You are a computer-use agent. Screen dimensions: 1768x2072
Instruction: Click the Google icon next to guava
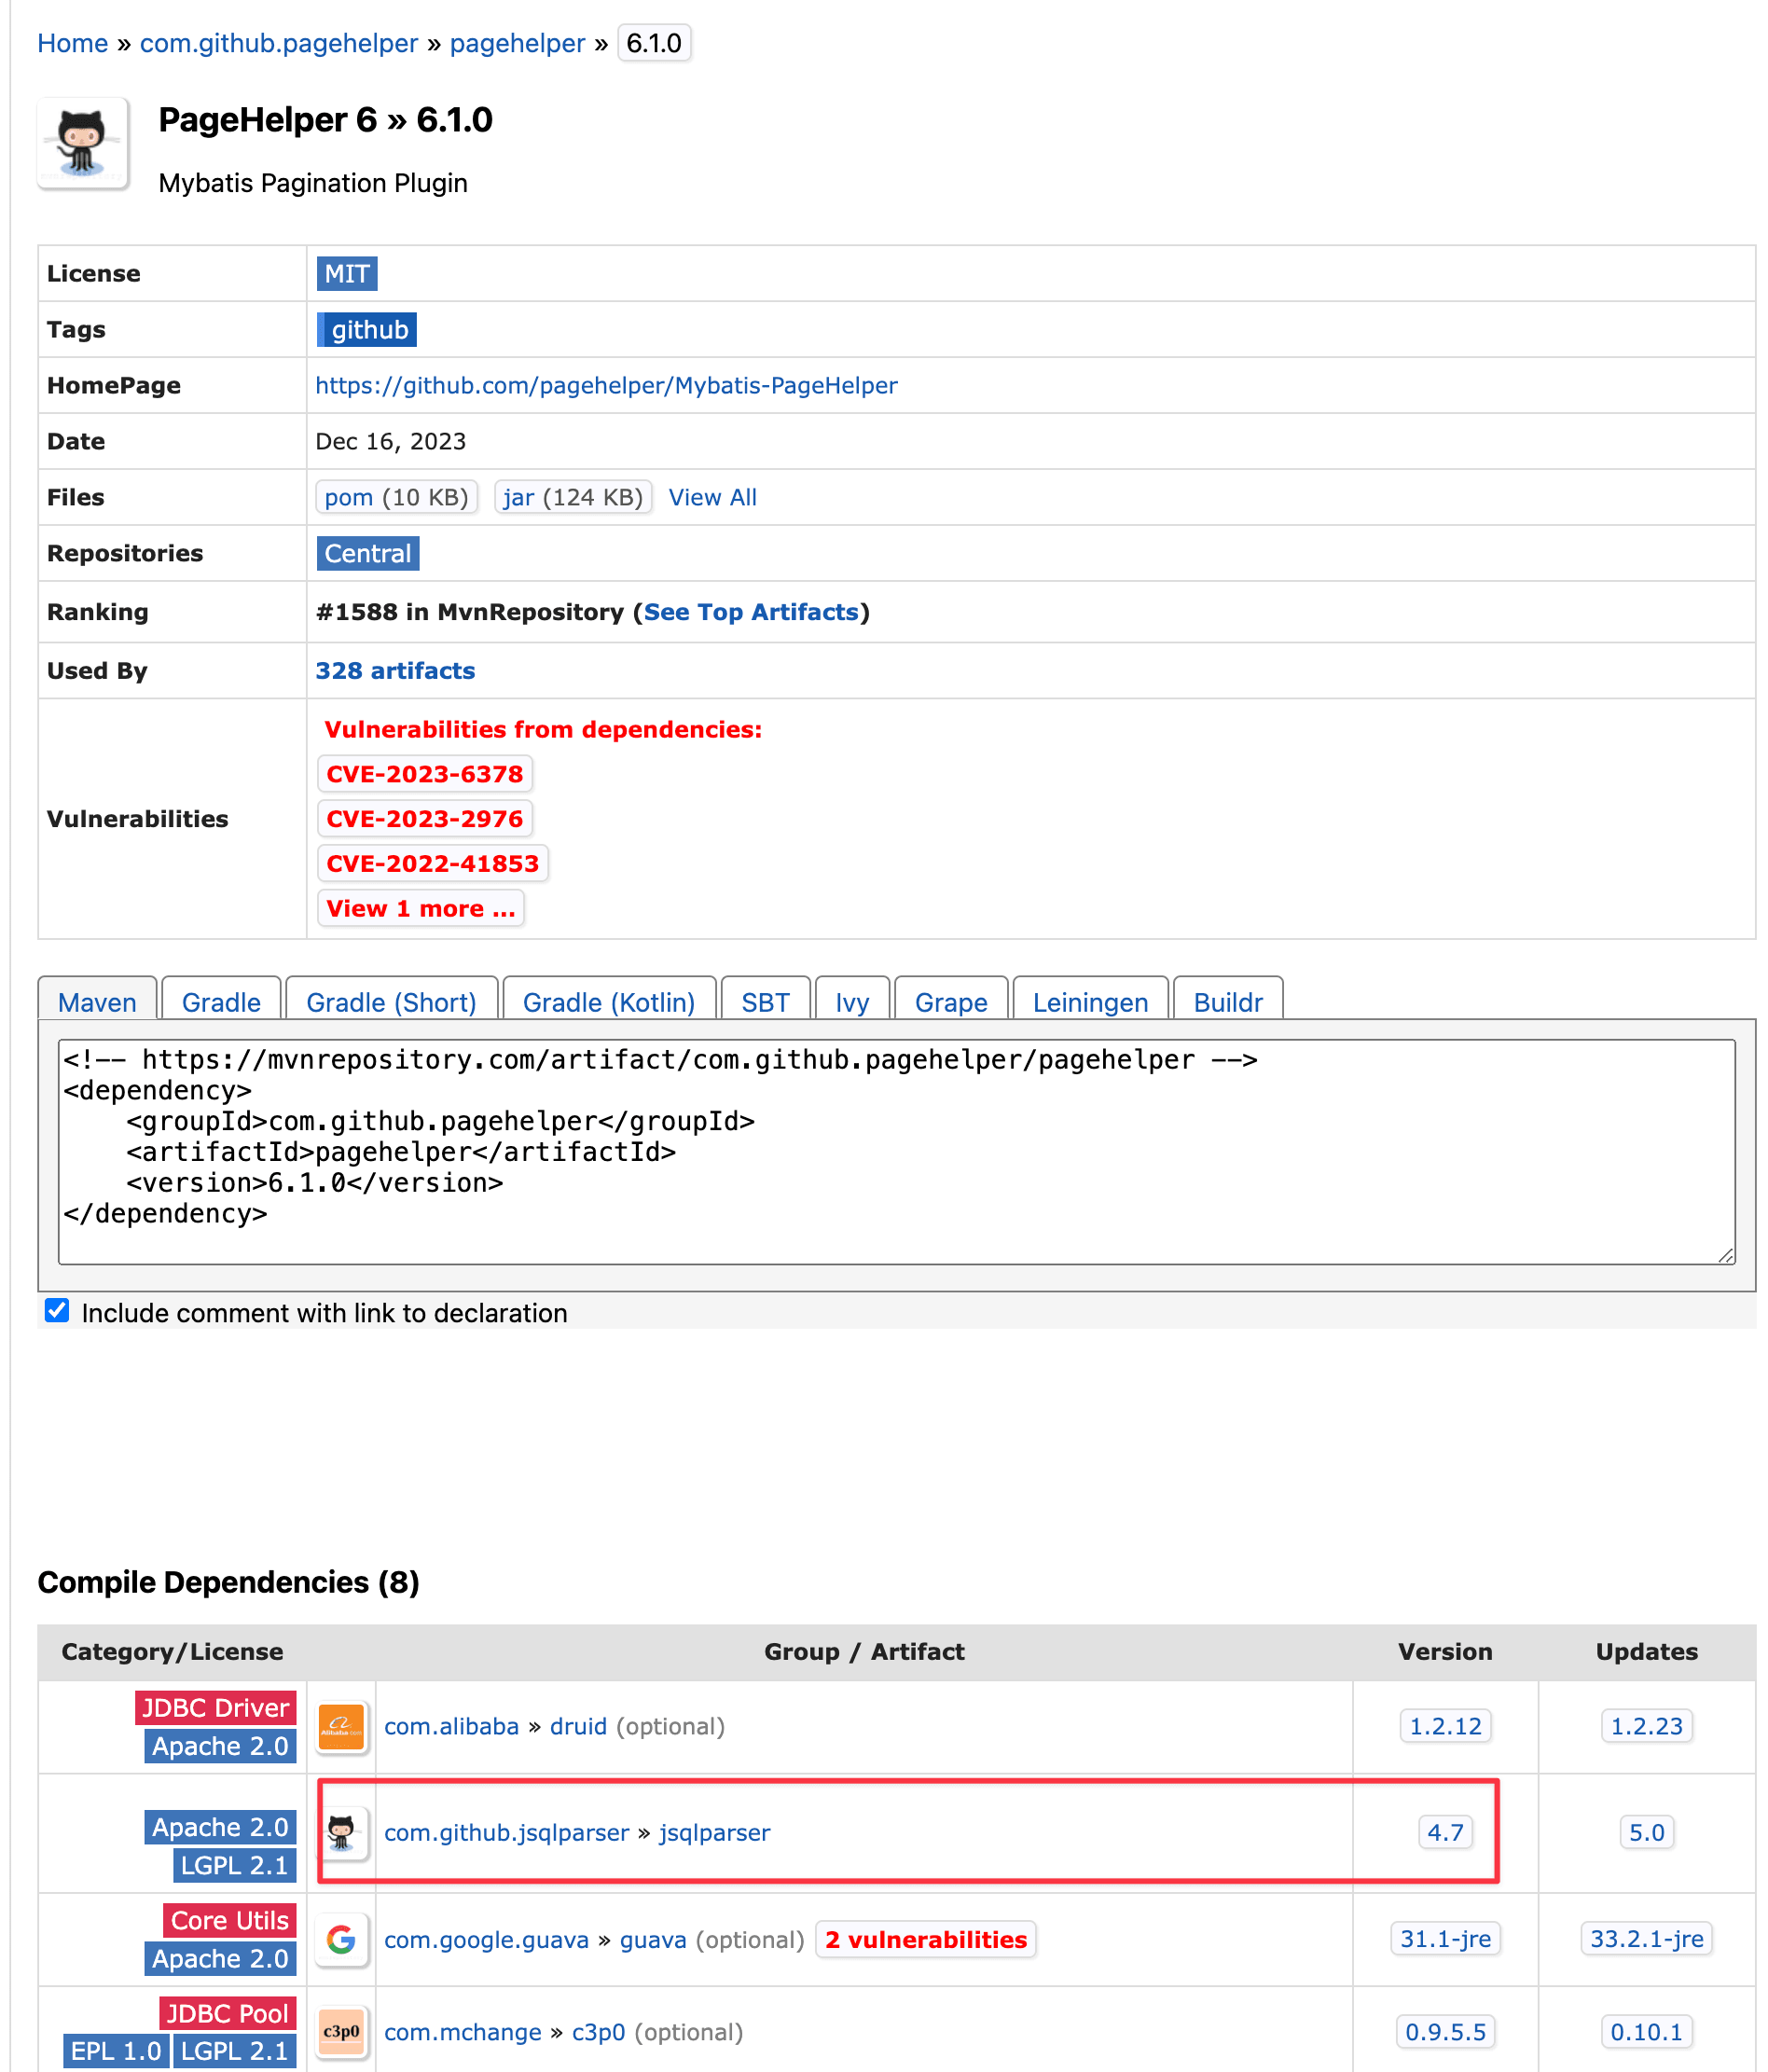point(342,1940)
